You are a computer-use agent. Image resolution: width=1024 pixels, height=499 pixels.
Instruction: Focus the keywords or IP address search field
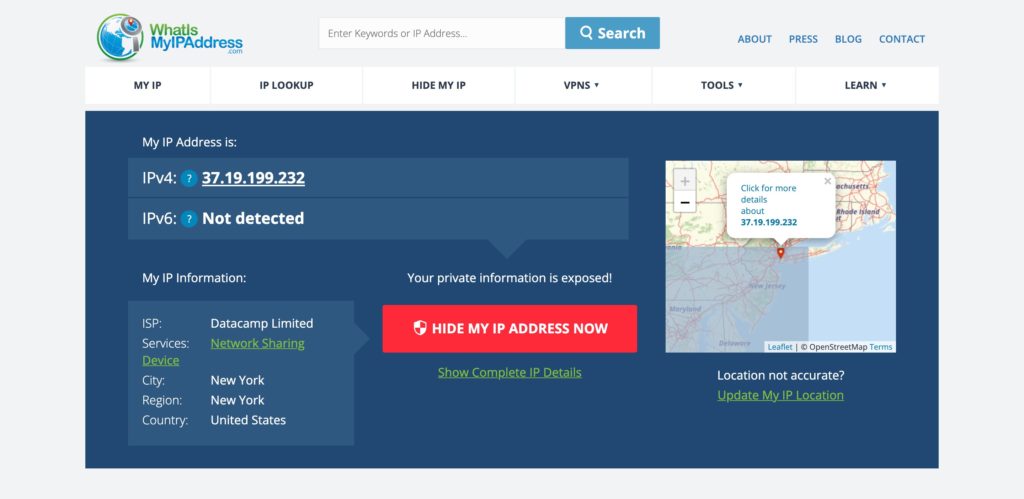pyautogui.click(x=441, y=33)
